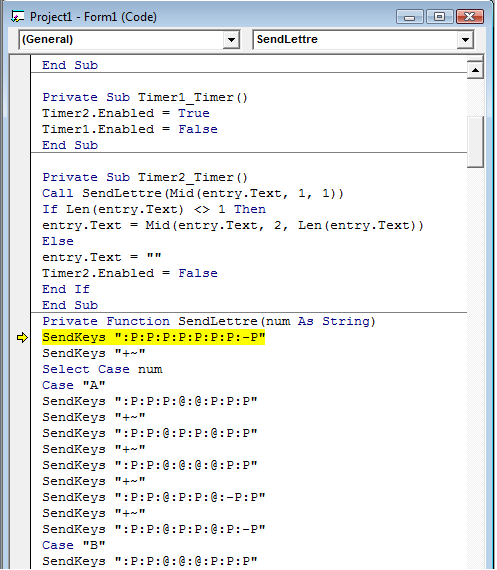Viewport: 497px width, 570px height.
Task: Click the Select Case num line
Action: click(x=102, y=369)
